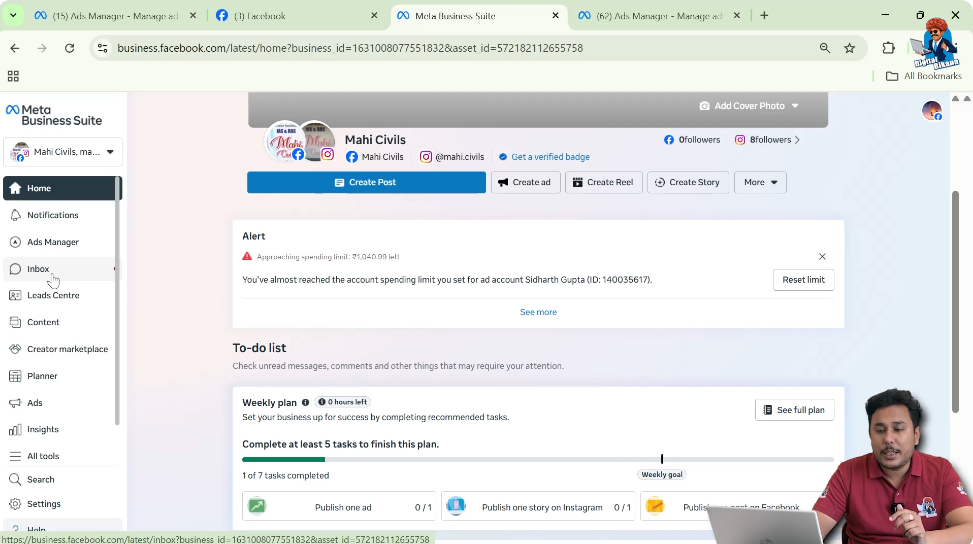The height and width of the screenshot is (544, 973).
Task: Click the Planner calendar grid icon
Action: pyautogui.click(x=15, y=376)
